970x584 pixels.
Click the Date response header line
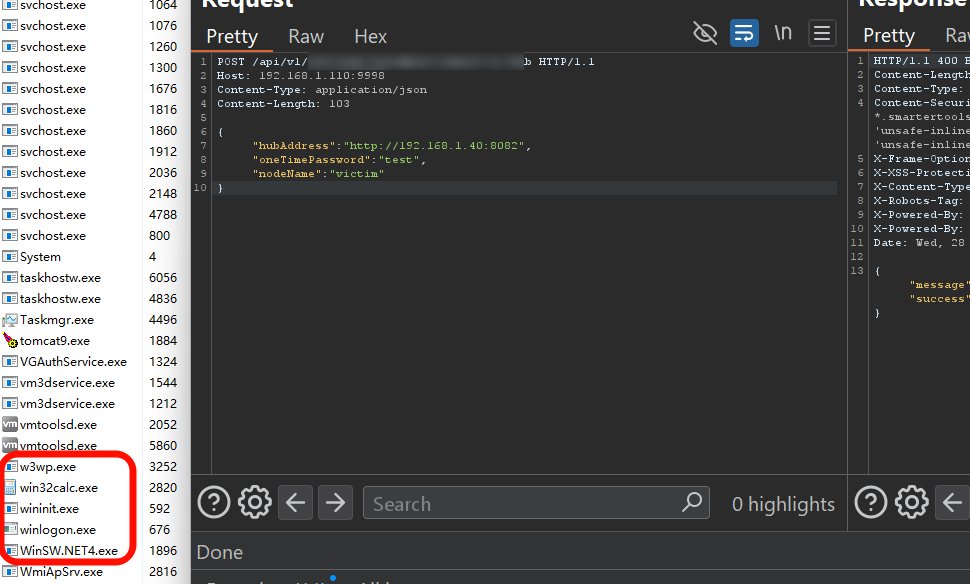tap(920, 243)
